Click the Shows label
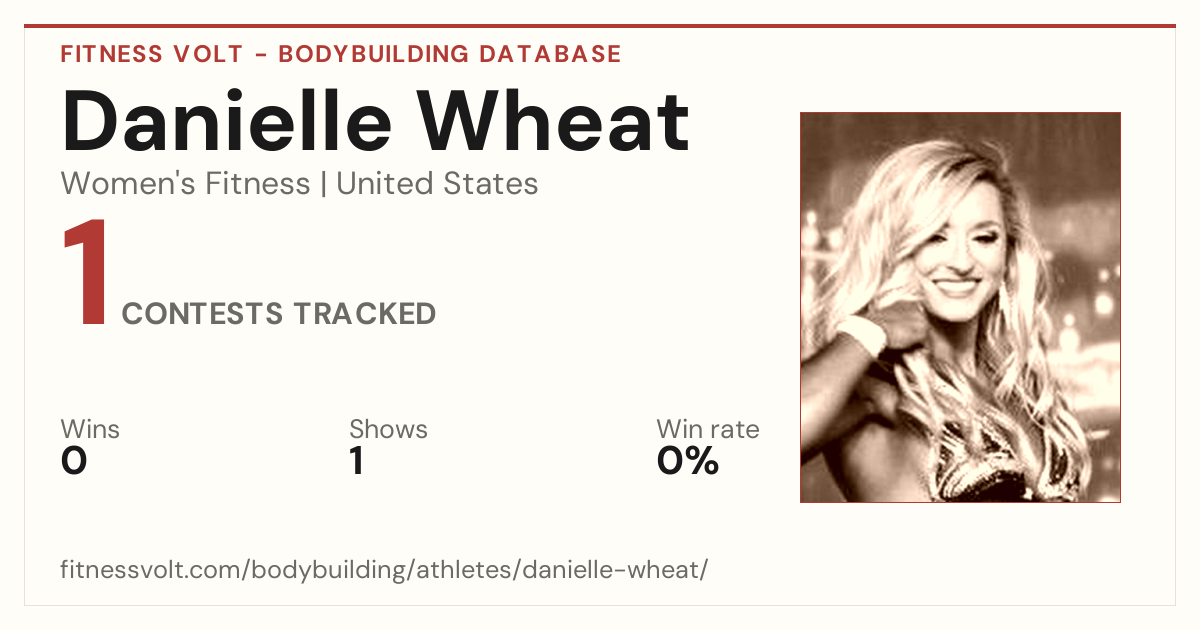This screenshot has height=630, width=1200. [388, 430]
